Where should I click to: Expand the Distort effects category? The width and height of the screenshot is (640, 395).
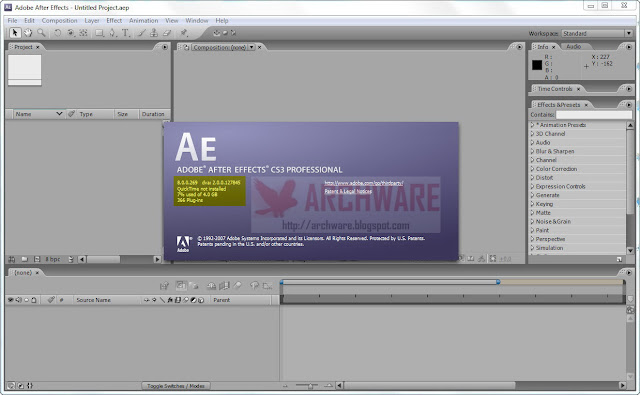pos(532,178)
